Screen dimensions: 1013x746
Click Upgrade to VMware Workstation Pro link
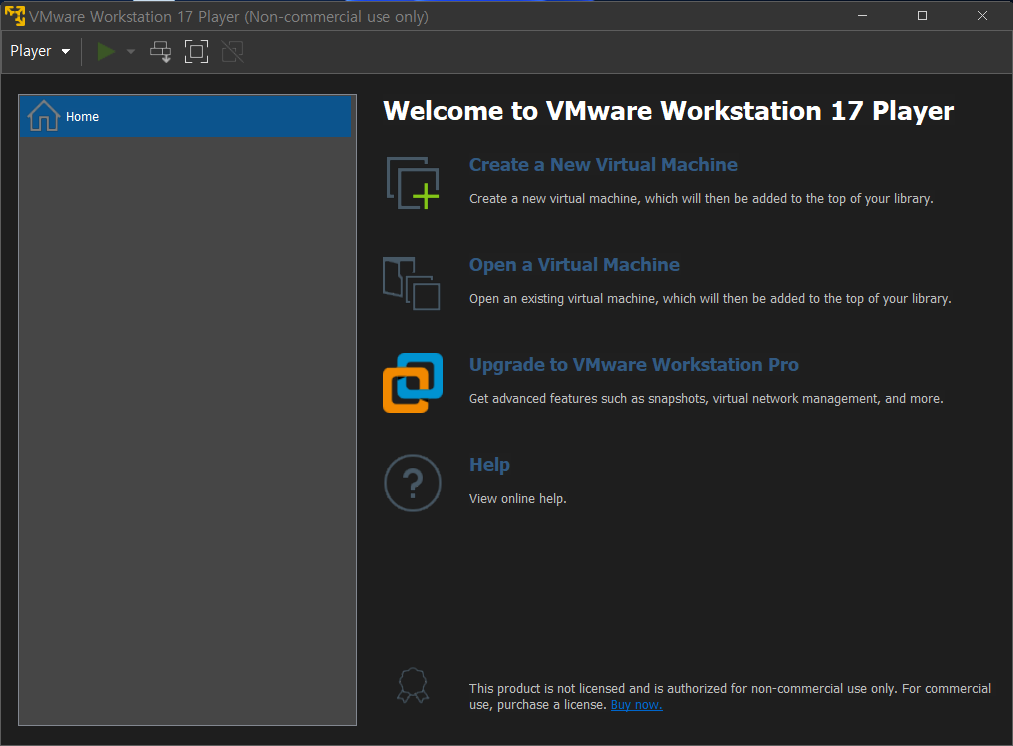(x=634, y=365)
